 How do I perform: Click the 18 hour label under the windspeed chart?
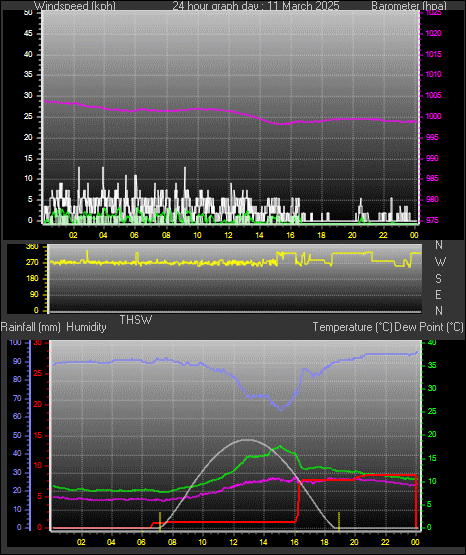point(321,235)
